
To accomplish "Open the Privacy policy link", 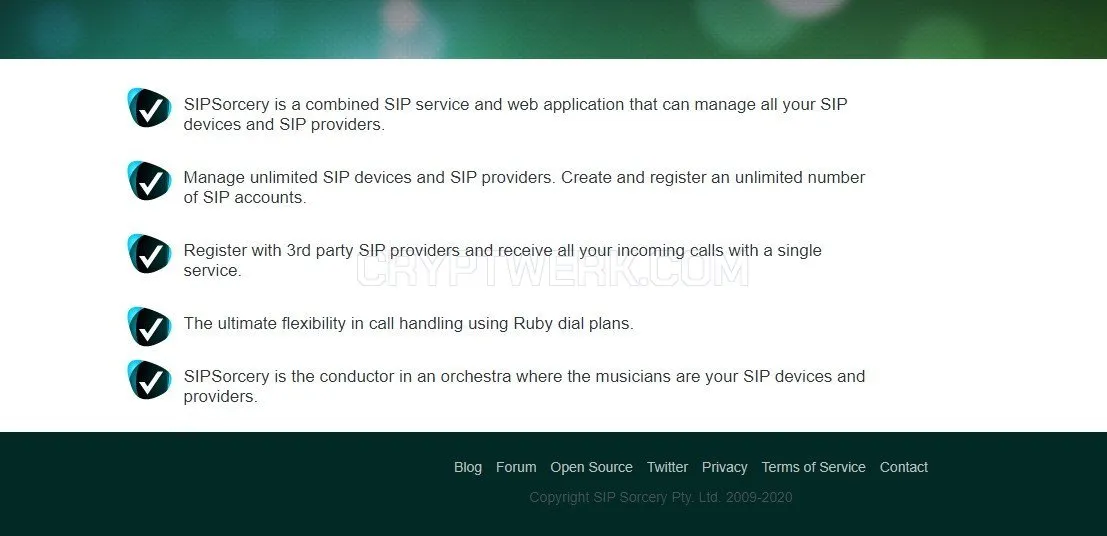I will (724, 467).
